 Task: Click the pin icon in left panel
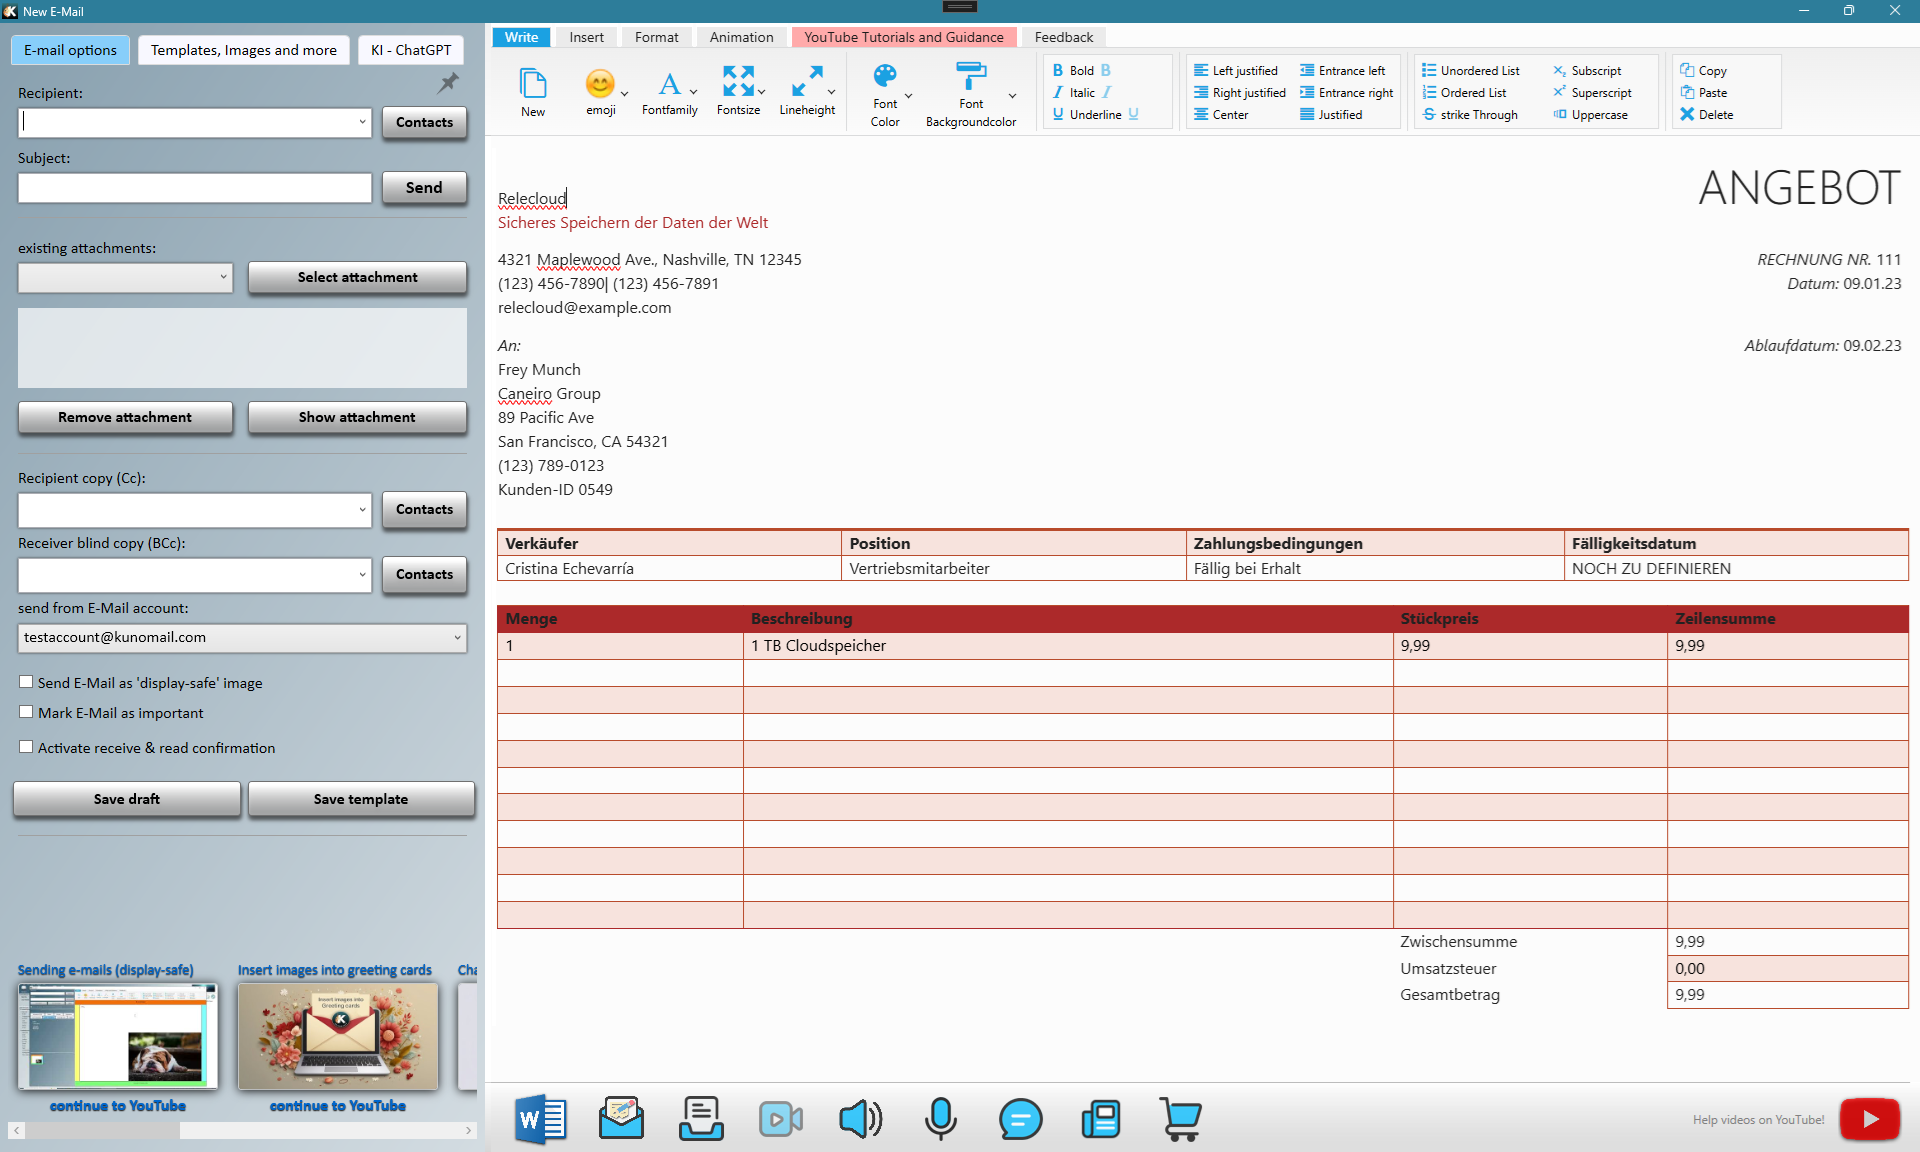point(449,83)
